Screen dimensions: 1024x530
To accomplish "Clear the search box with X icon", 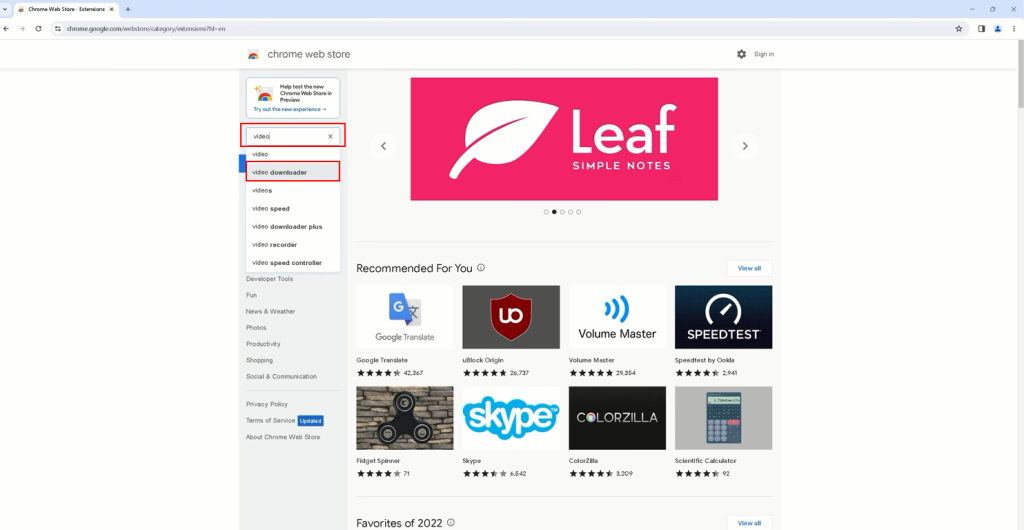I will [330, 136].
